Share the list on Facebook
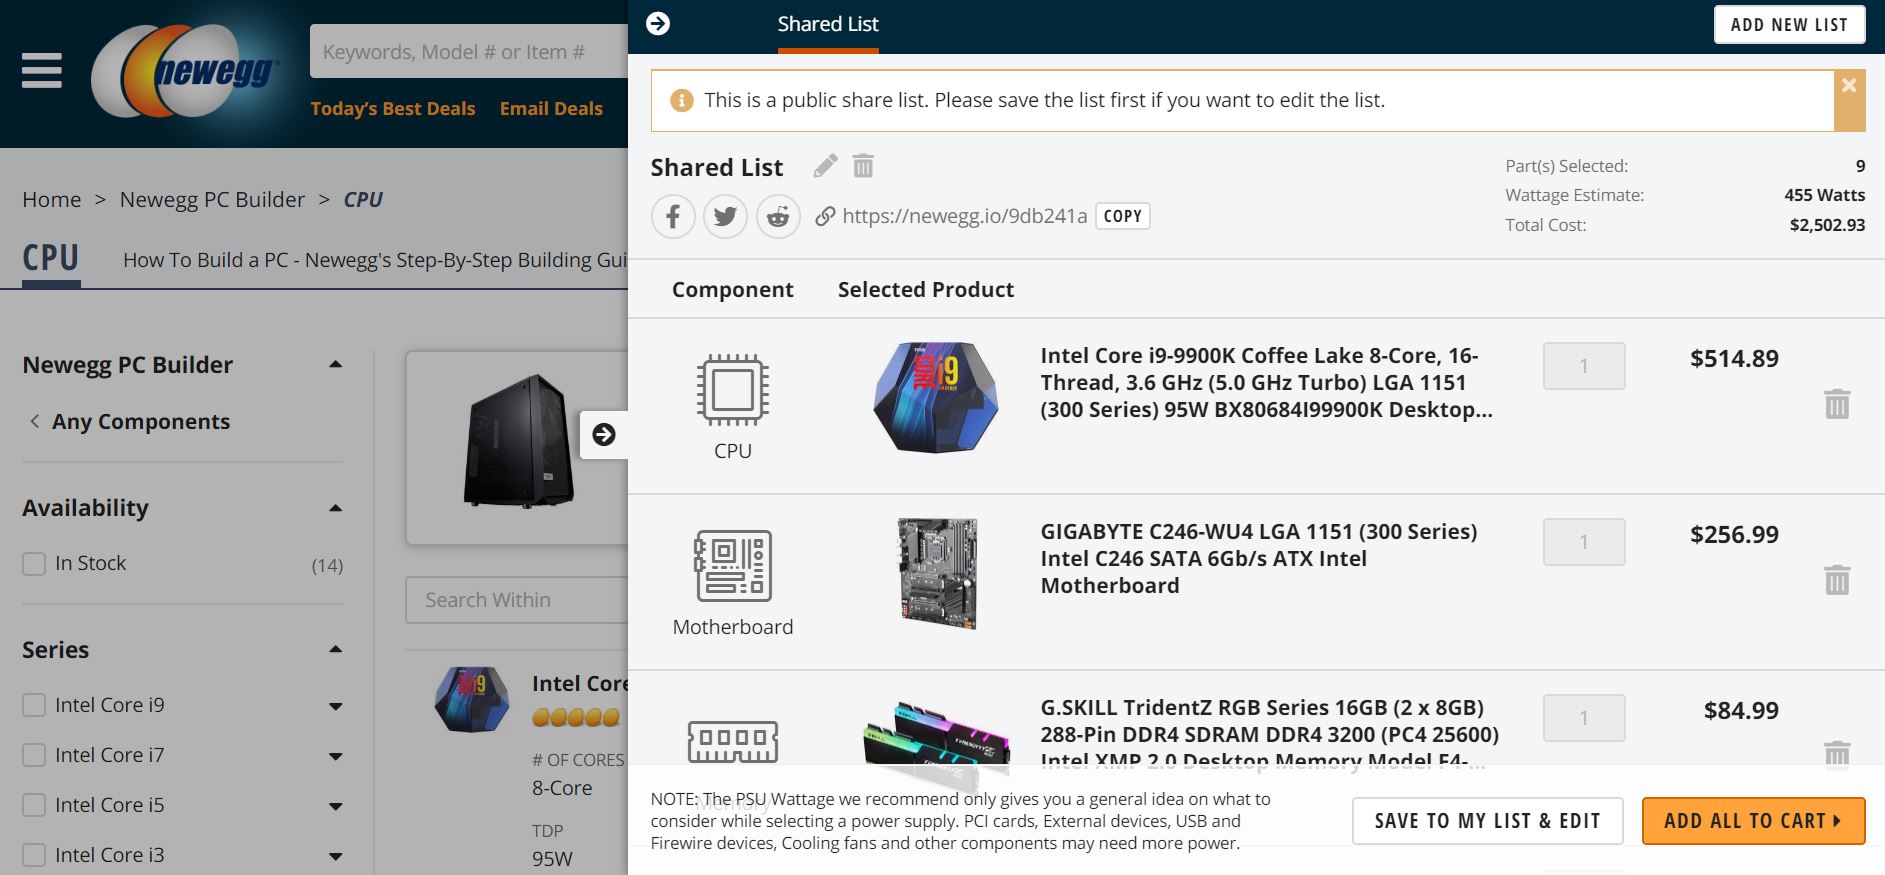 674,216
